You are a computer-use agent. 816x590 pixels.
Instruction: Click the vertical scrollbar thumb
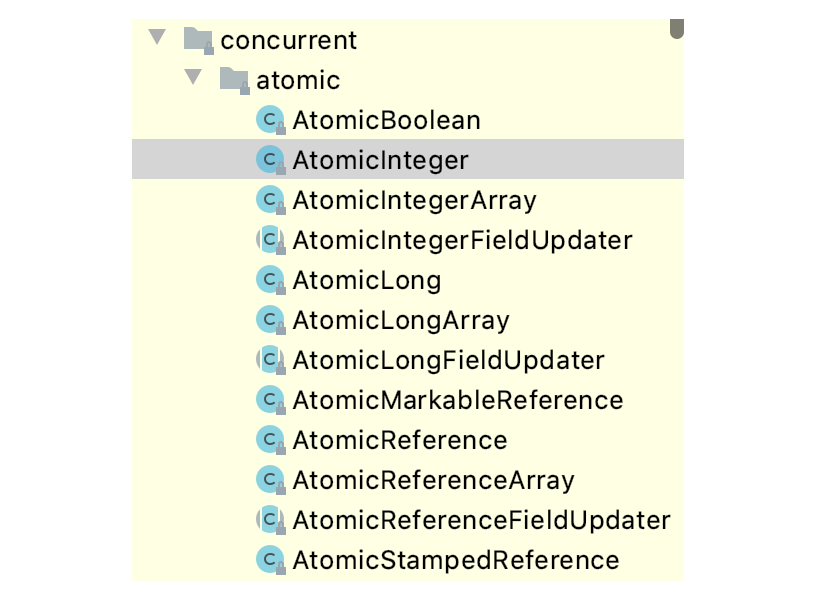click(x=677, y=28)
